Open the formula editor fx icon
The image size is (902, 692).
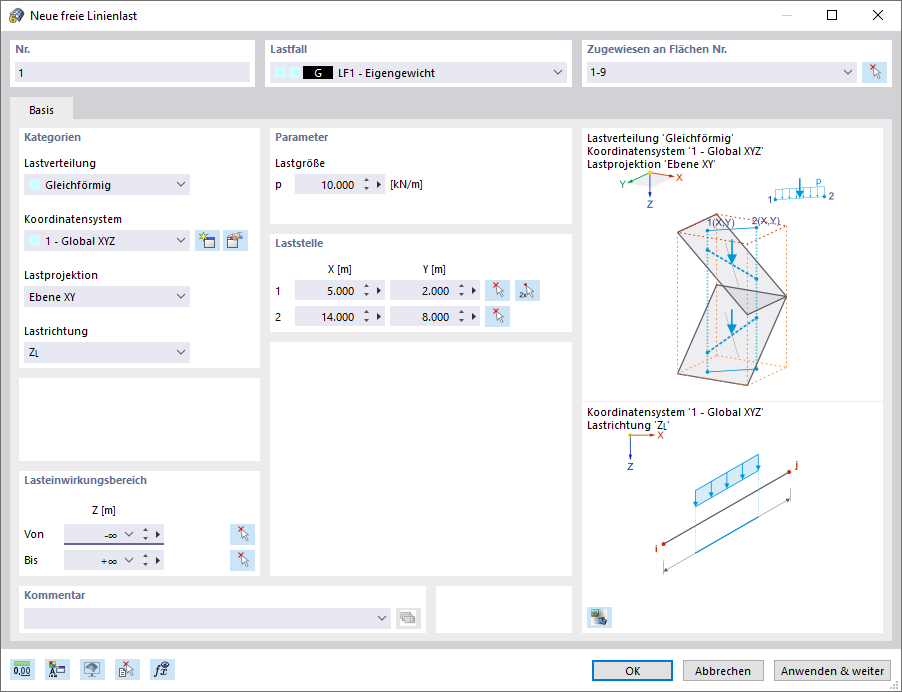pyautogui.click(x=162, y=670)
